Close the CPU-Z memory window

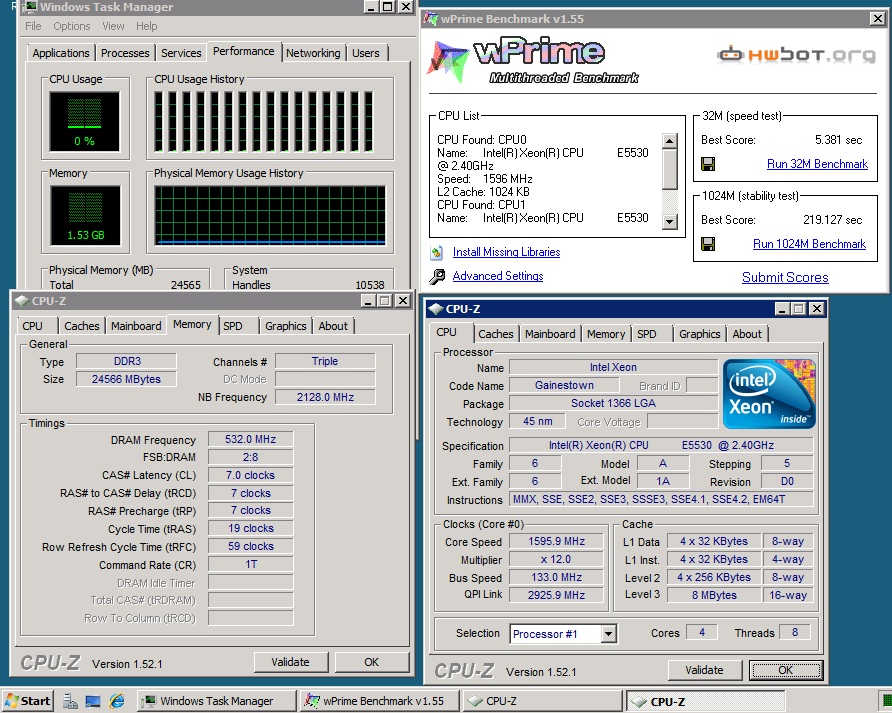click(x=403, y=300)
